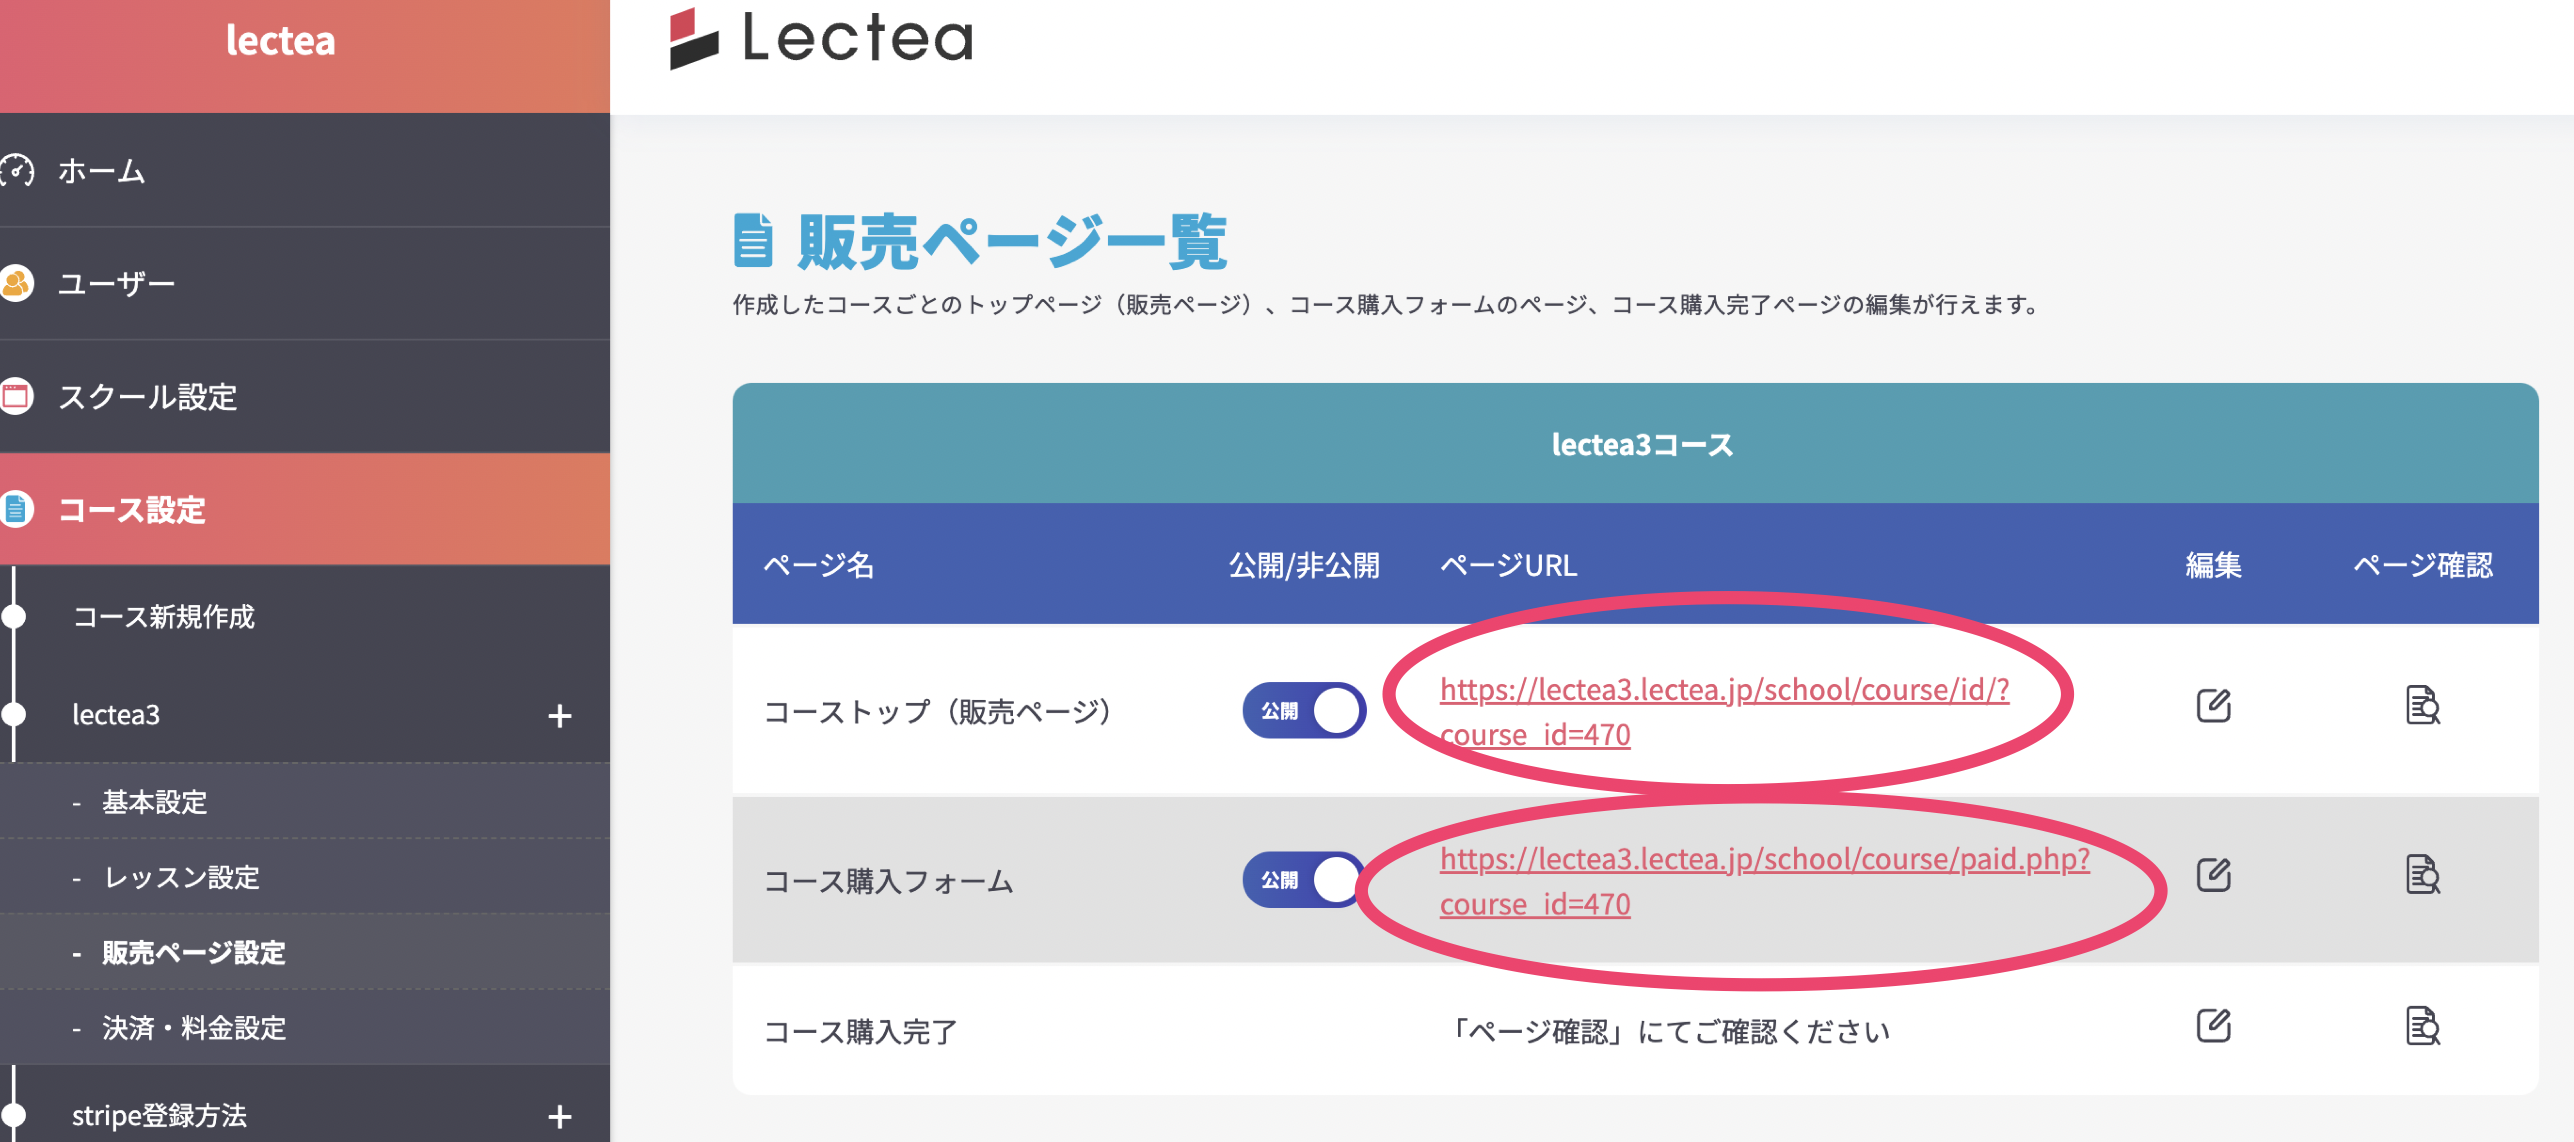Open 決済・料金設定 submenu item
Viewport: 2574px width, 1142px height.
coord(194,1028)
